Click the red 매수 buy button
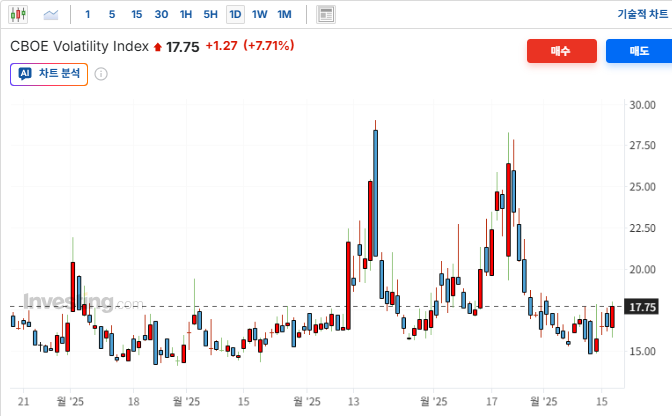Image resolution: width=672 pixels, height=416 pixels. (x=561, y=51)
